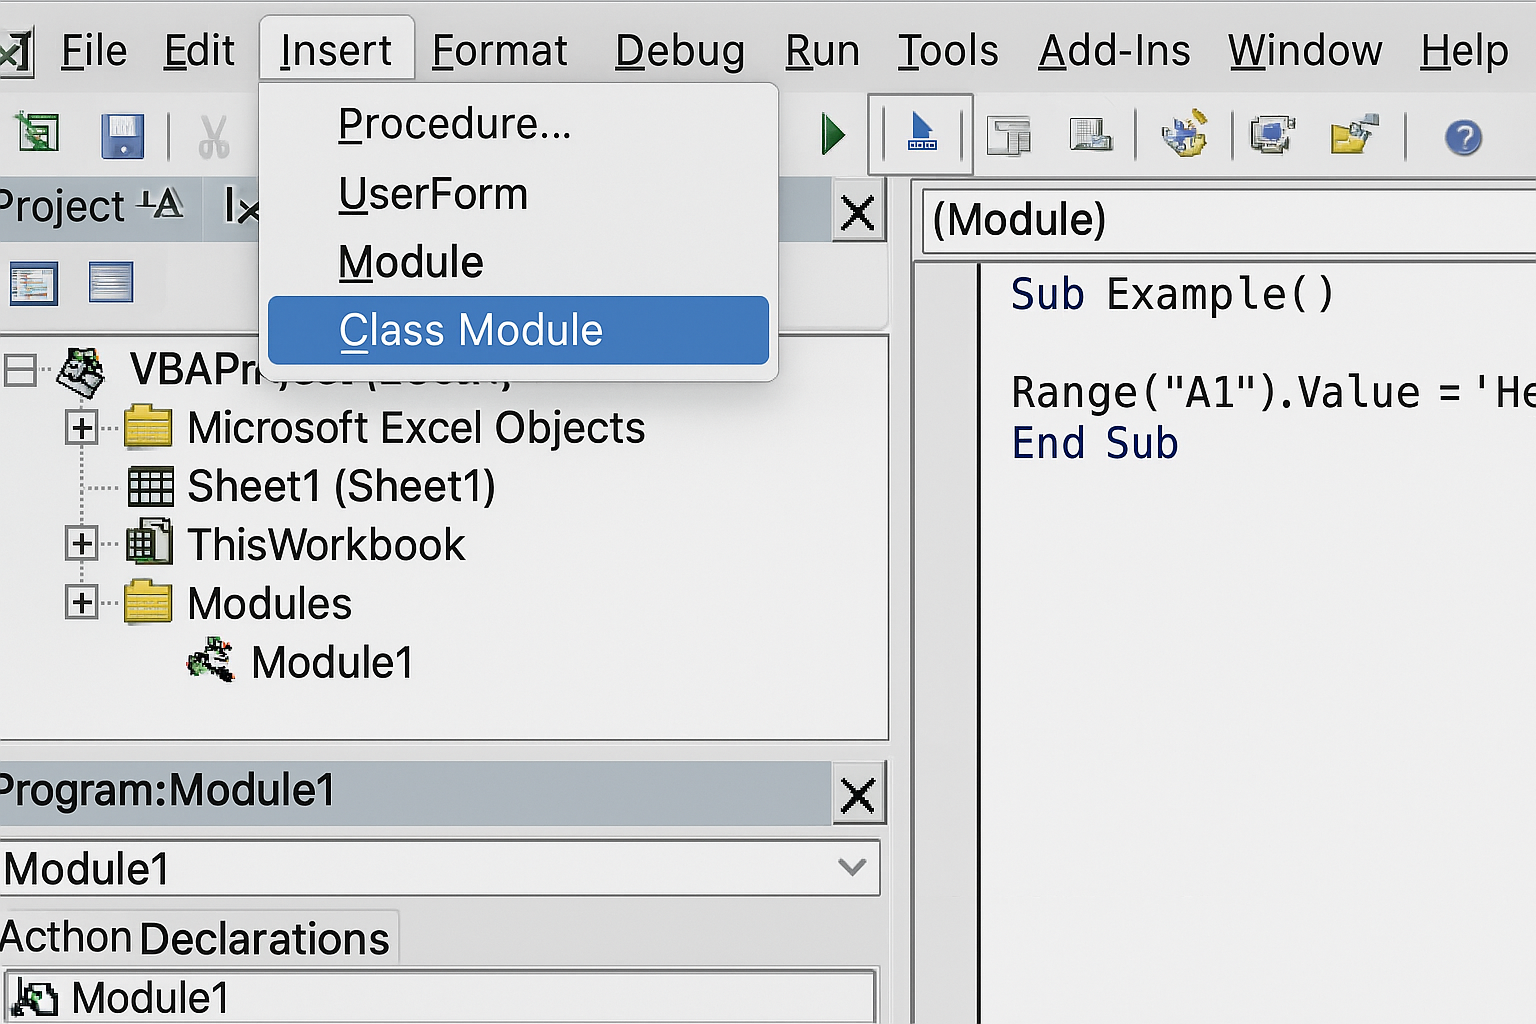Click the View Code icon in Project pane

coord(34,283)
